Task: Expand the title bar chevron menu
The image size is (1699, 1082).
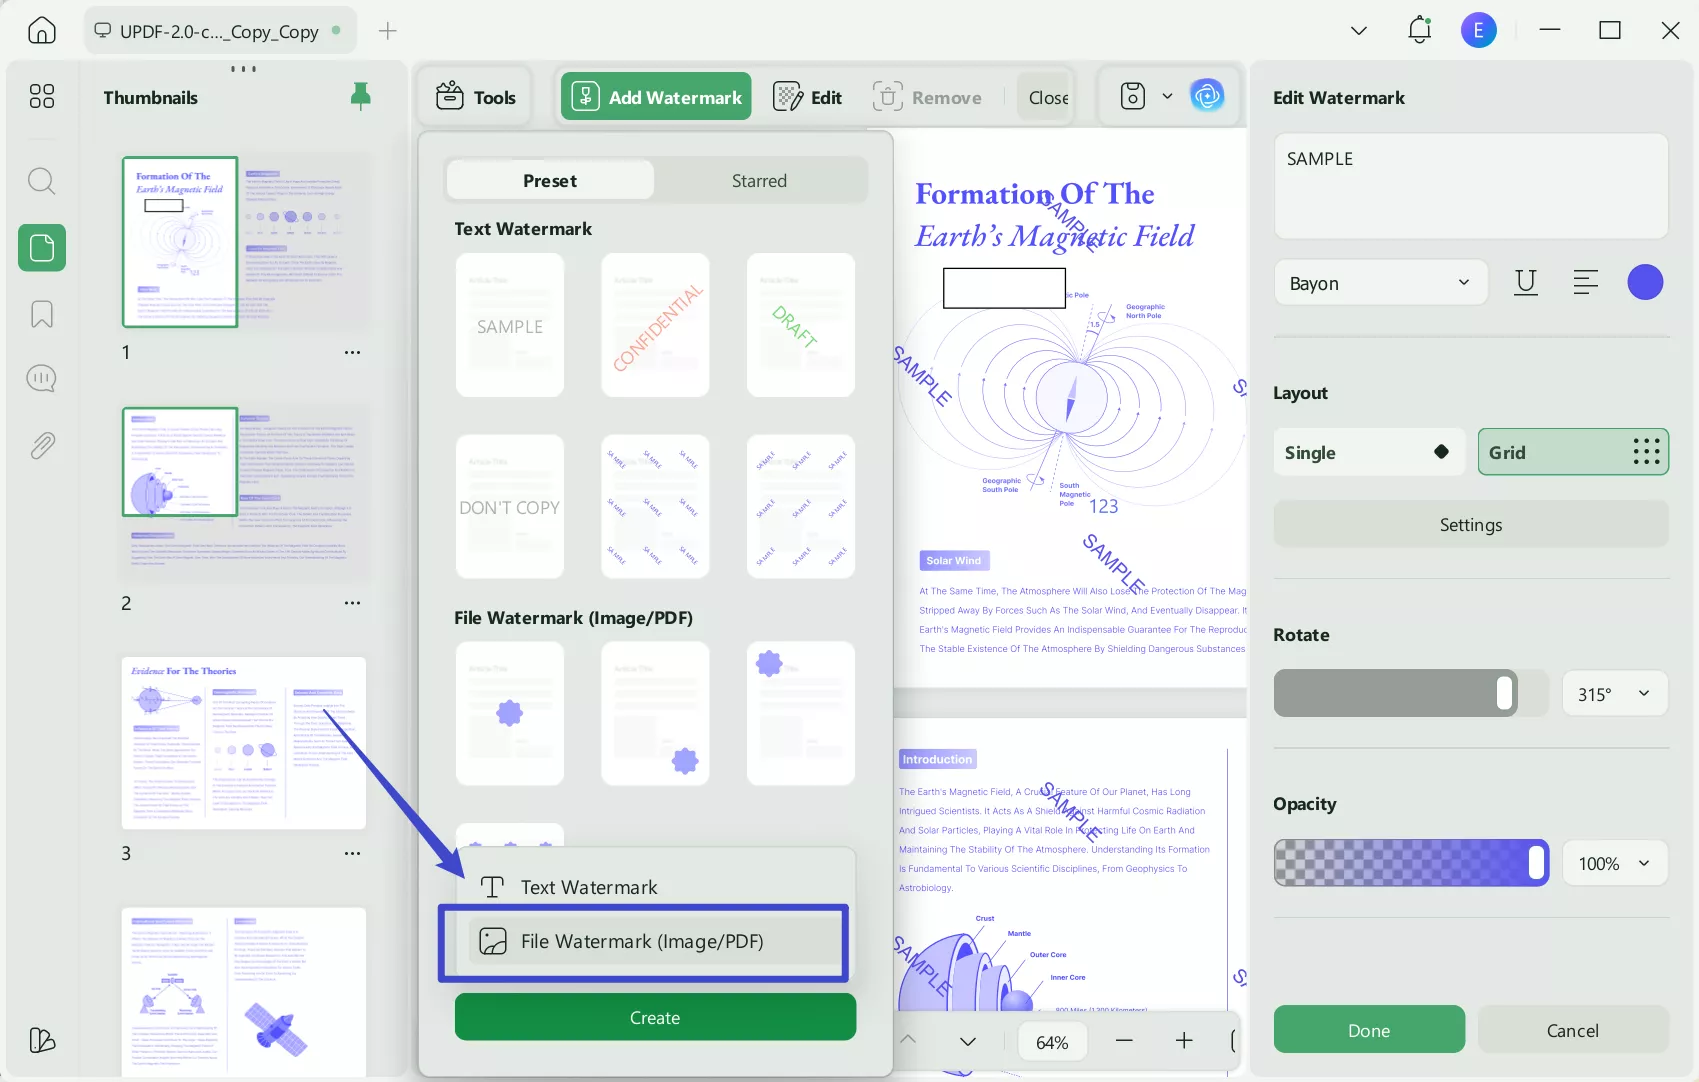Action: (1358, 31)
